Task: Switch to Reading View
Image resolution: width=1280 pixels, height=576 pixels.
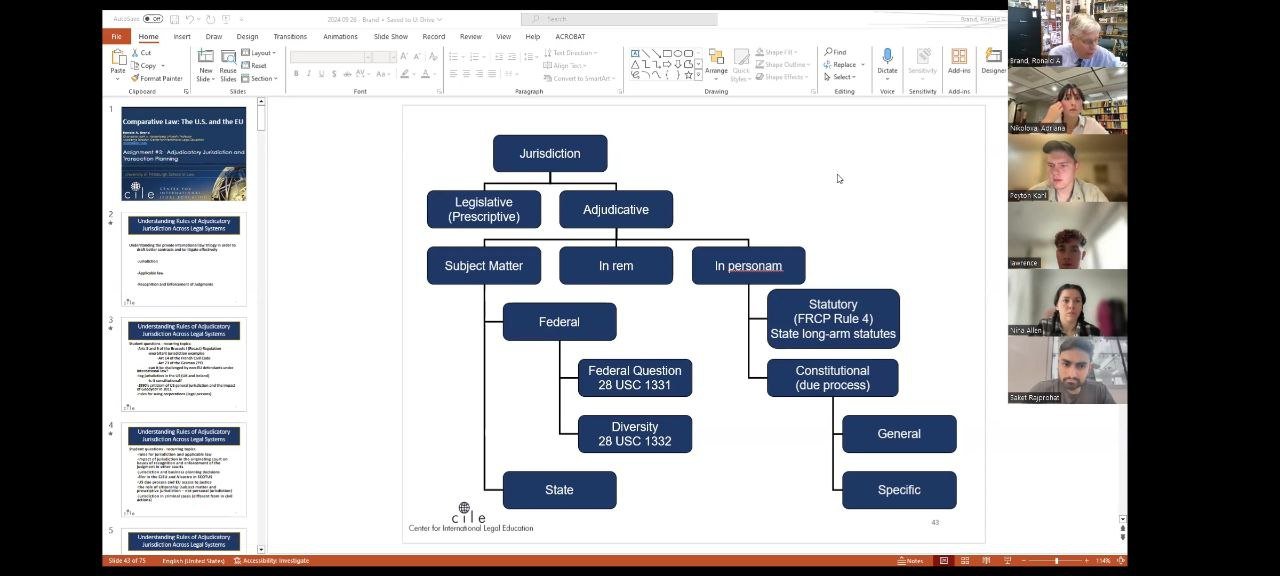Action: 985,561
